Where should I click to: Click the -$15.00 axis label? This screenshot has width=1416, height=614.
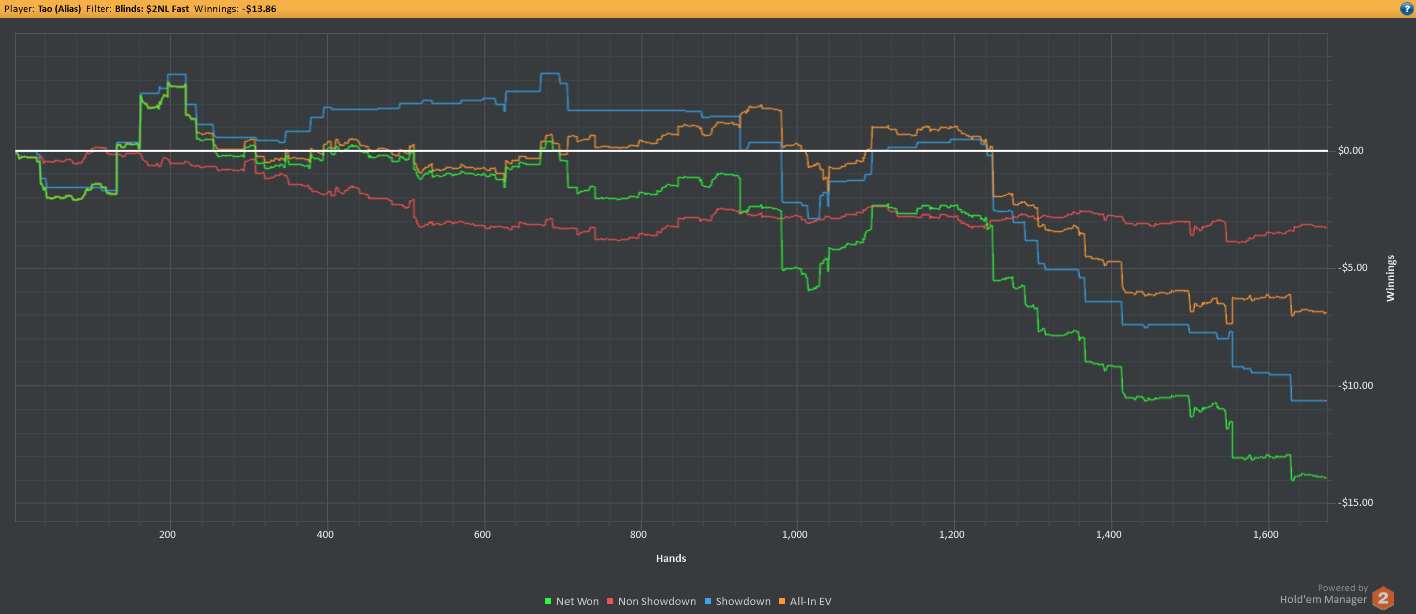[1355, 503]
